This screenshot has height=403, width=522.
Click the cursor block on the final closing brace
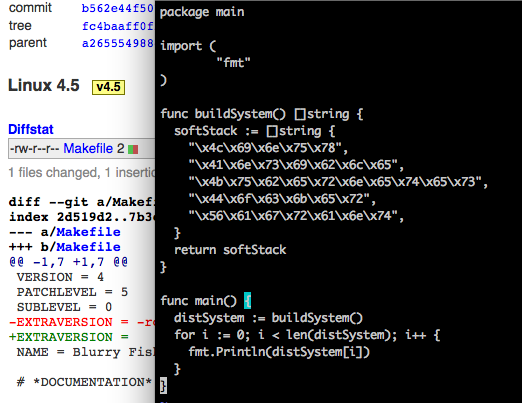(x=163, y=386)
